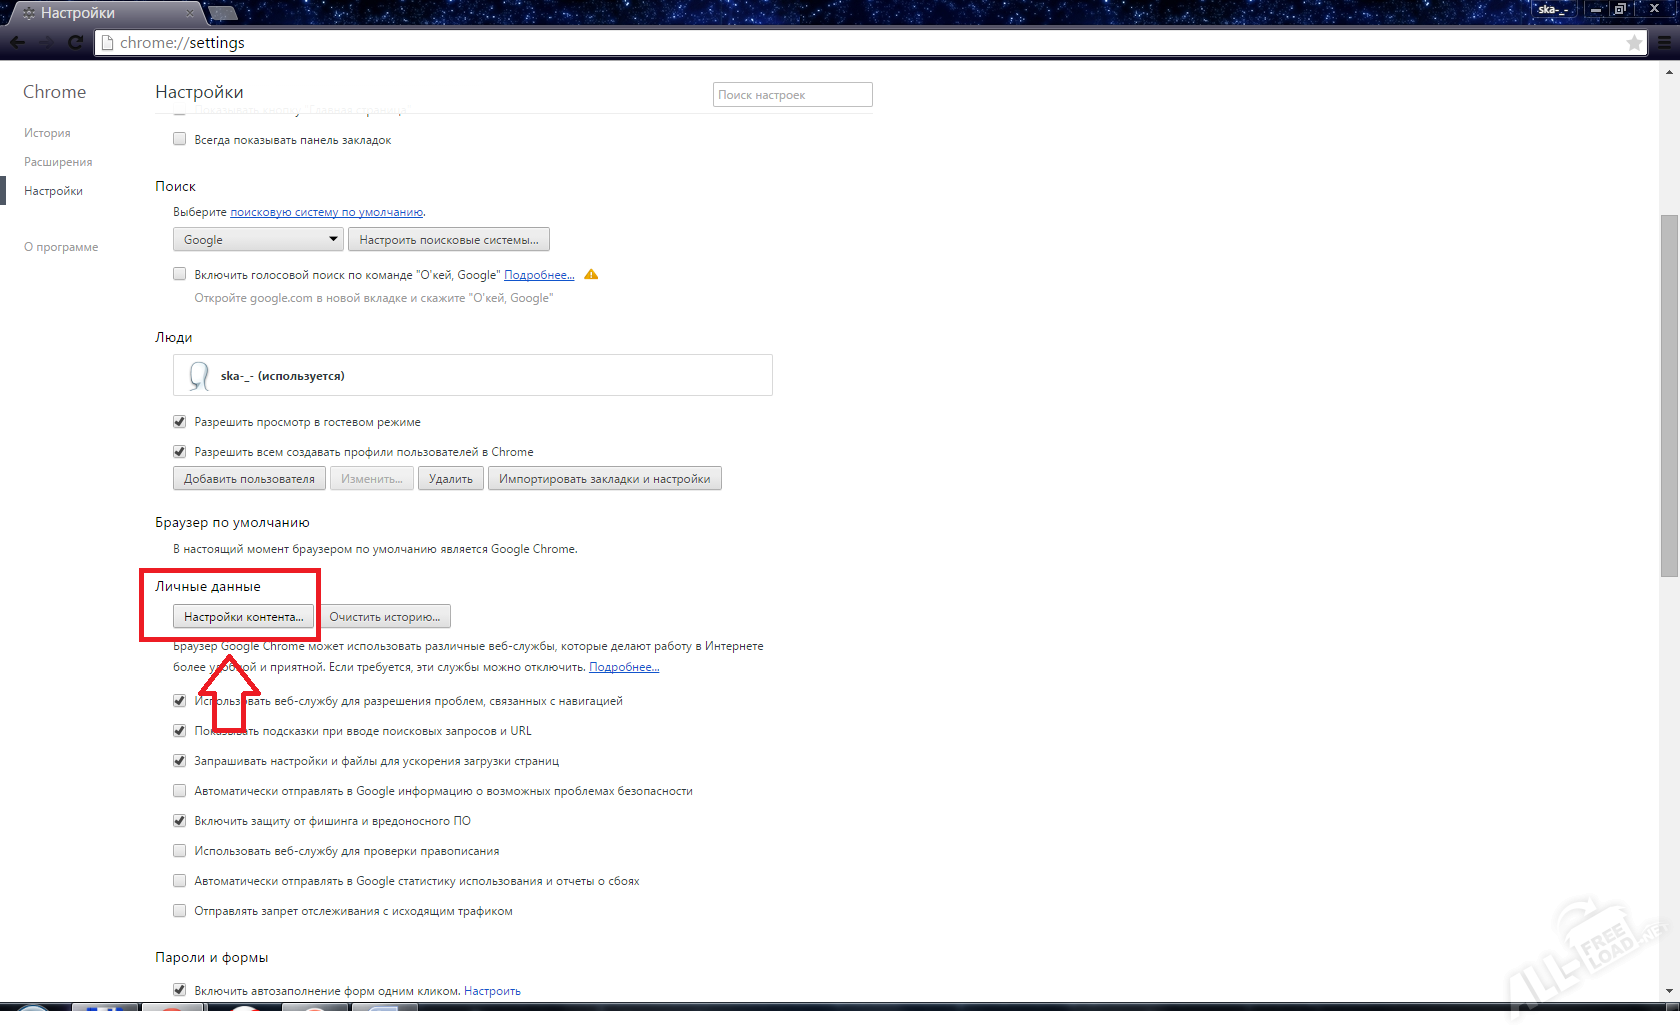Open История in the sidebar
Screen dimensions: 1680x1032
pyautogui.click(x=47, y=133)
